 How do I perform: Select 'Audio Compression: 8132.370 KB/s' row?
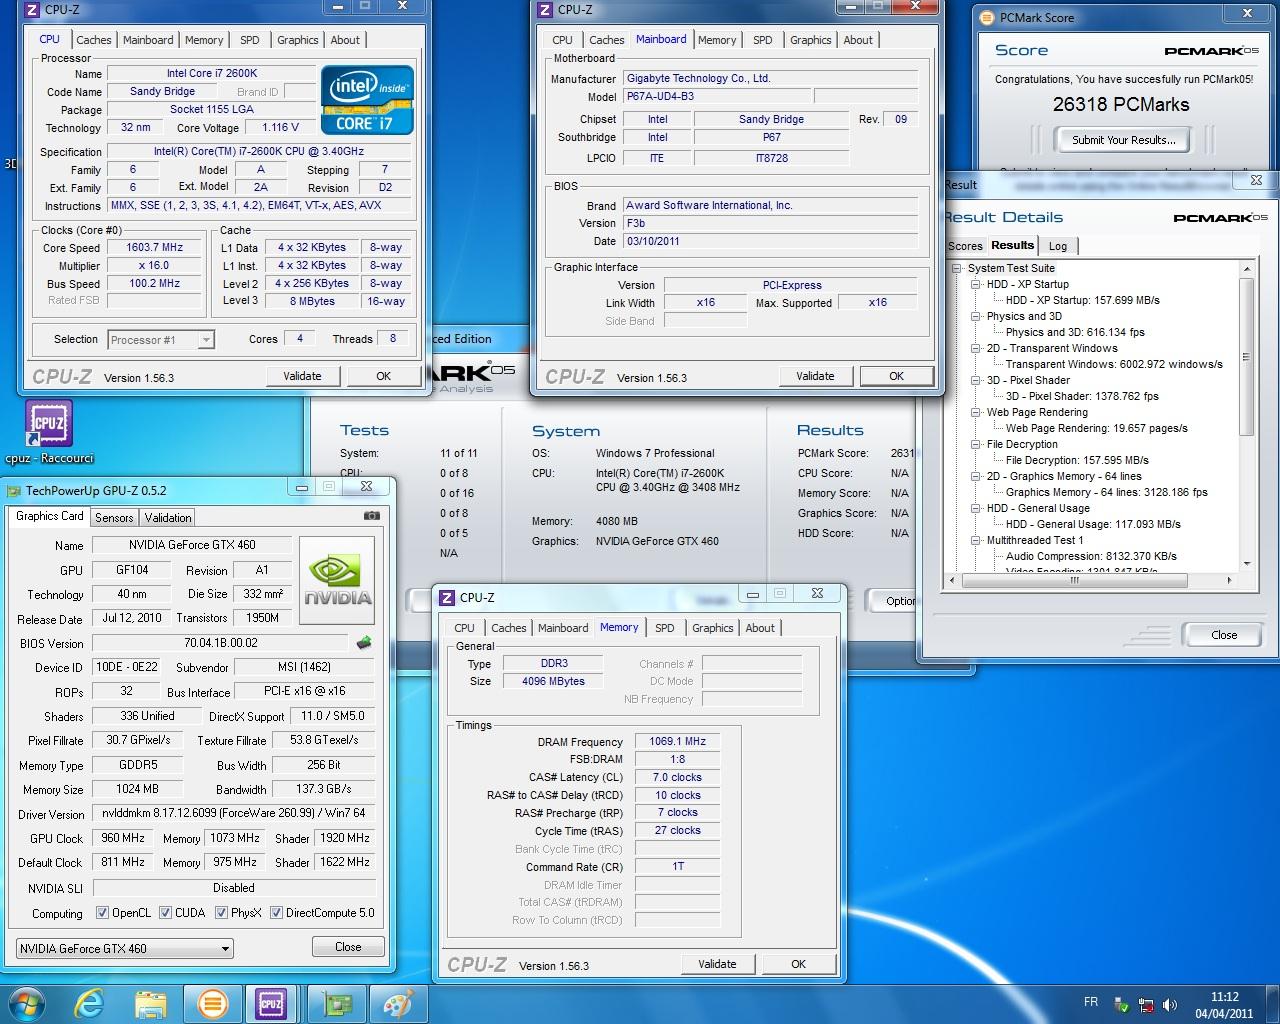click(1091, 556)
